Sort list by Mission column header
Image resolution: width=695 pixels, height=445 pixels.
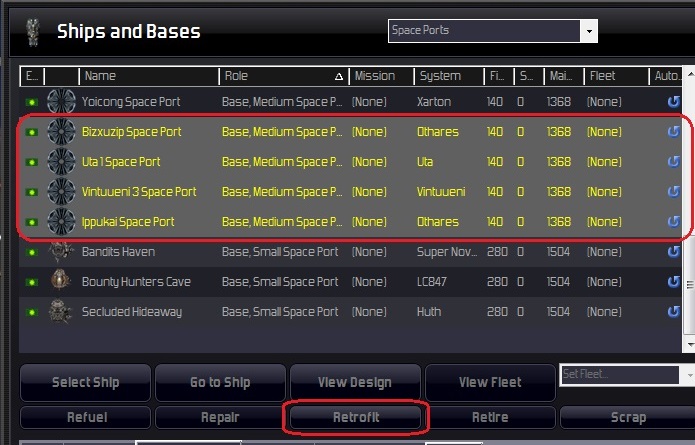click(382, 76)
